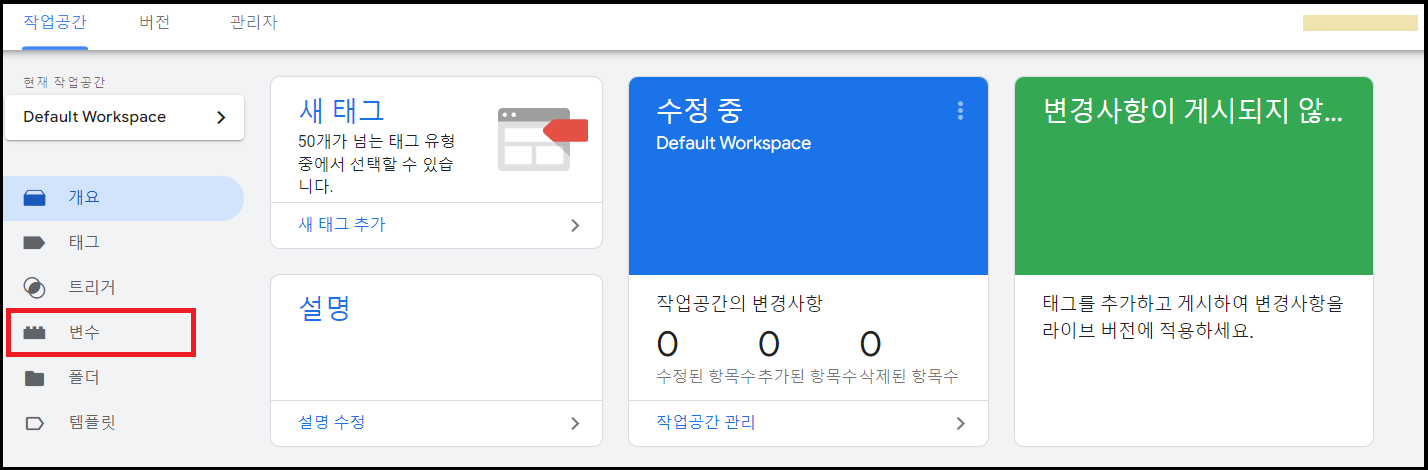1428x470 pixels.
Task: Click the 수정 중 heading
Action: click(x=699, y=109)
